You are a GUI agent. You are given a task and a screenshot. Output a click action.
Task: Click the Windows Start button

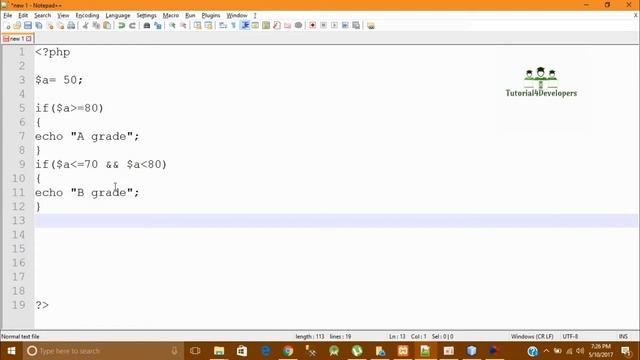(x=11, y=351)
